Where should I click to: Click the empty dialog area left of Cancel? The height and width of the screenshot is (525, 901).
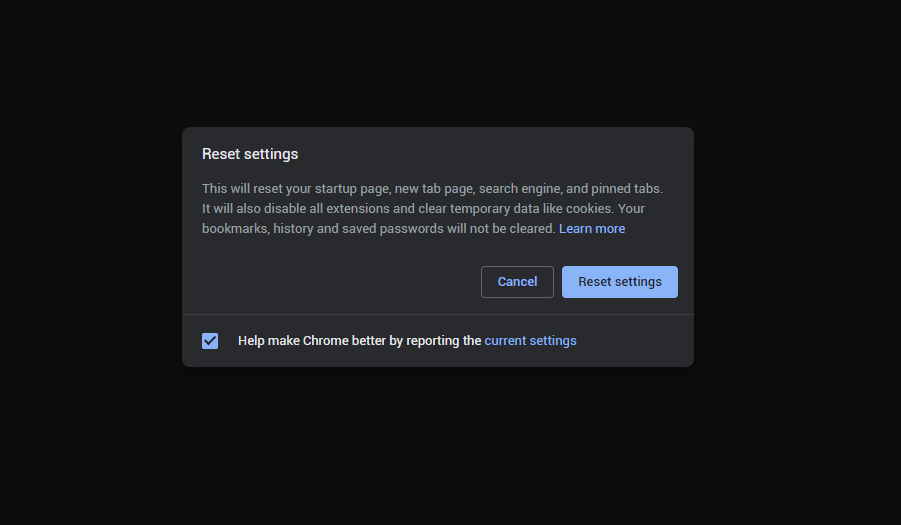(330, 282)
